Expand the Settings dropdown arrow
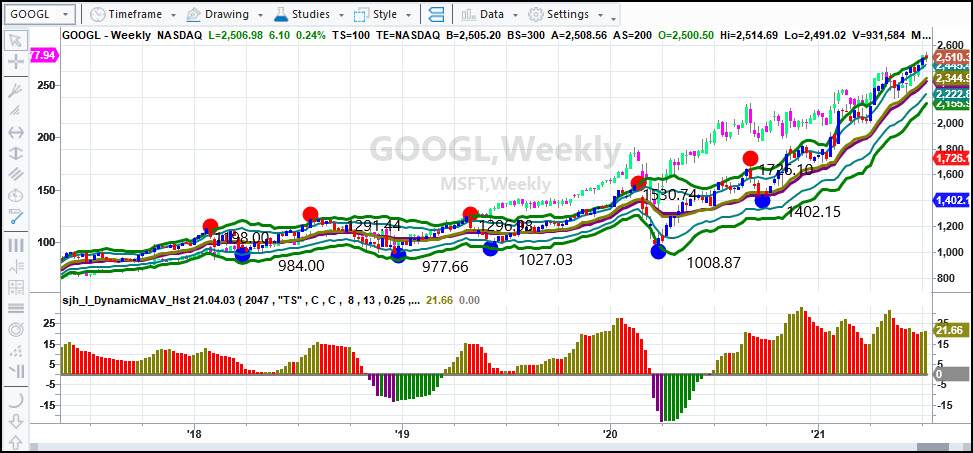Viewport: 973px width, 453px height. [600, 15]
